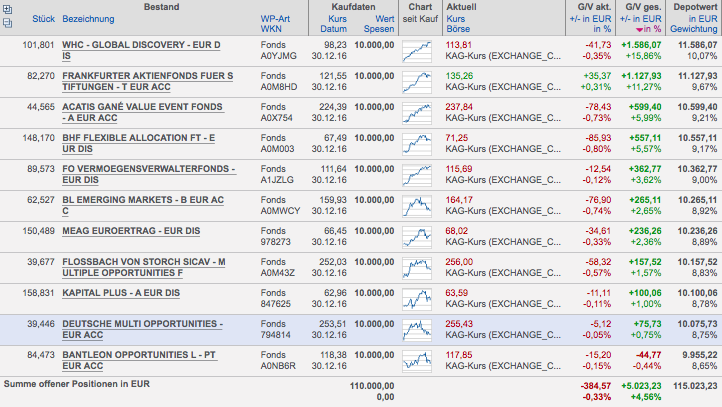Click total gain +1.586,07
Viewport: 722px width, 407px height.
[x=641, y=45]
